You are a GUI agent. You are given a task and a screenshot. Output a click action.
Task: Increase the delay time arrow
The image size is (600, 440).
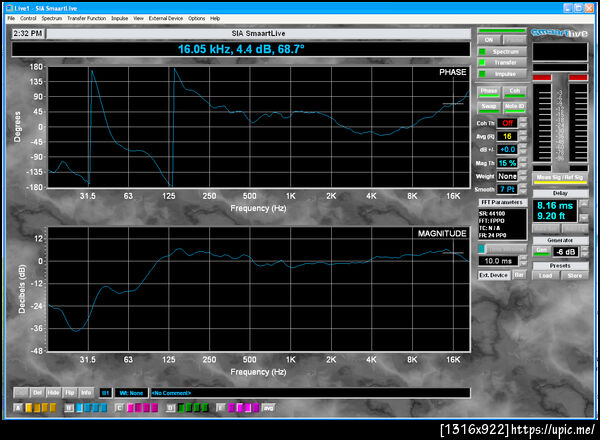(584, 204)
